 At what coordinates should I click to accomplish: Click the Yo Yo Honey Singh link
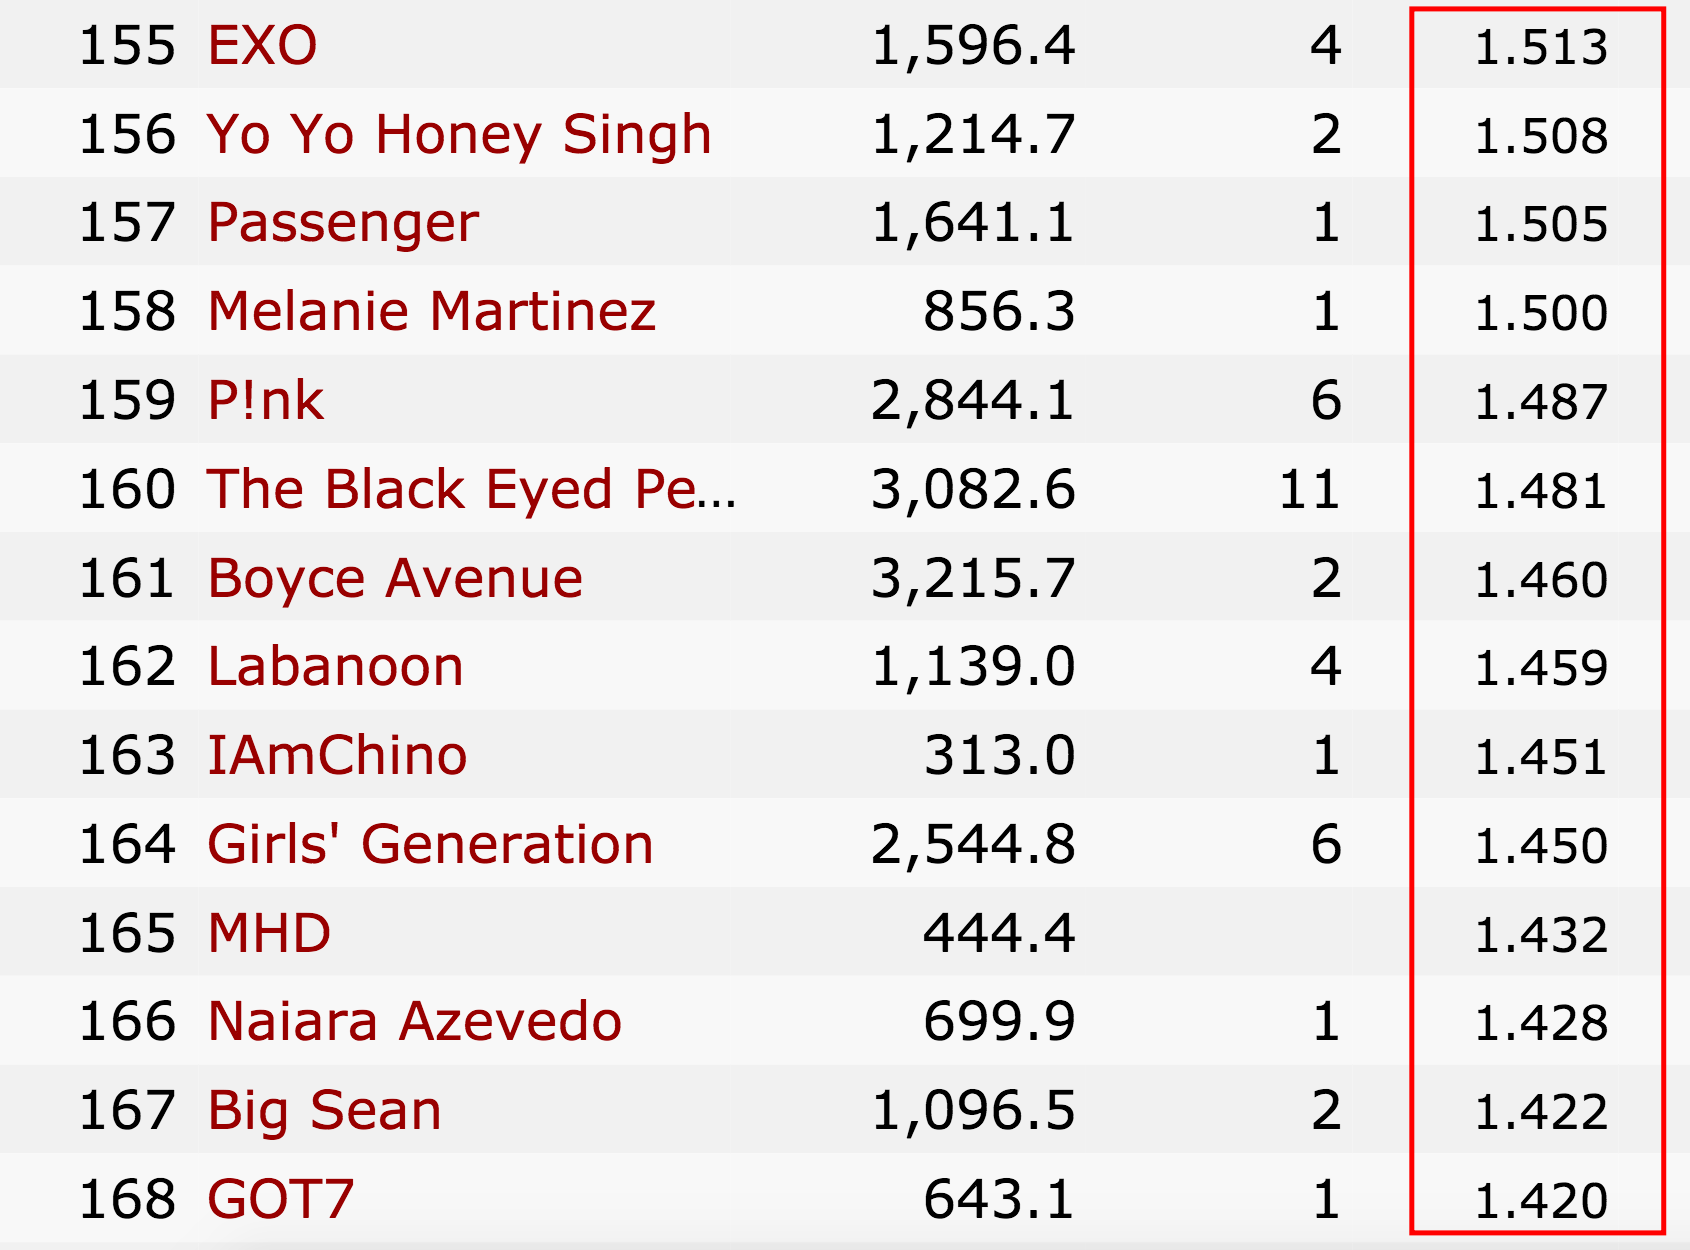click(x=459, y=135)
